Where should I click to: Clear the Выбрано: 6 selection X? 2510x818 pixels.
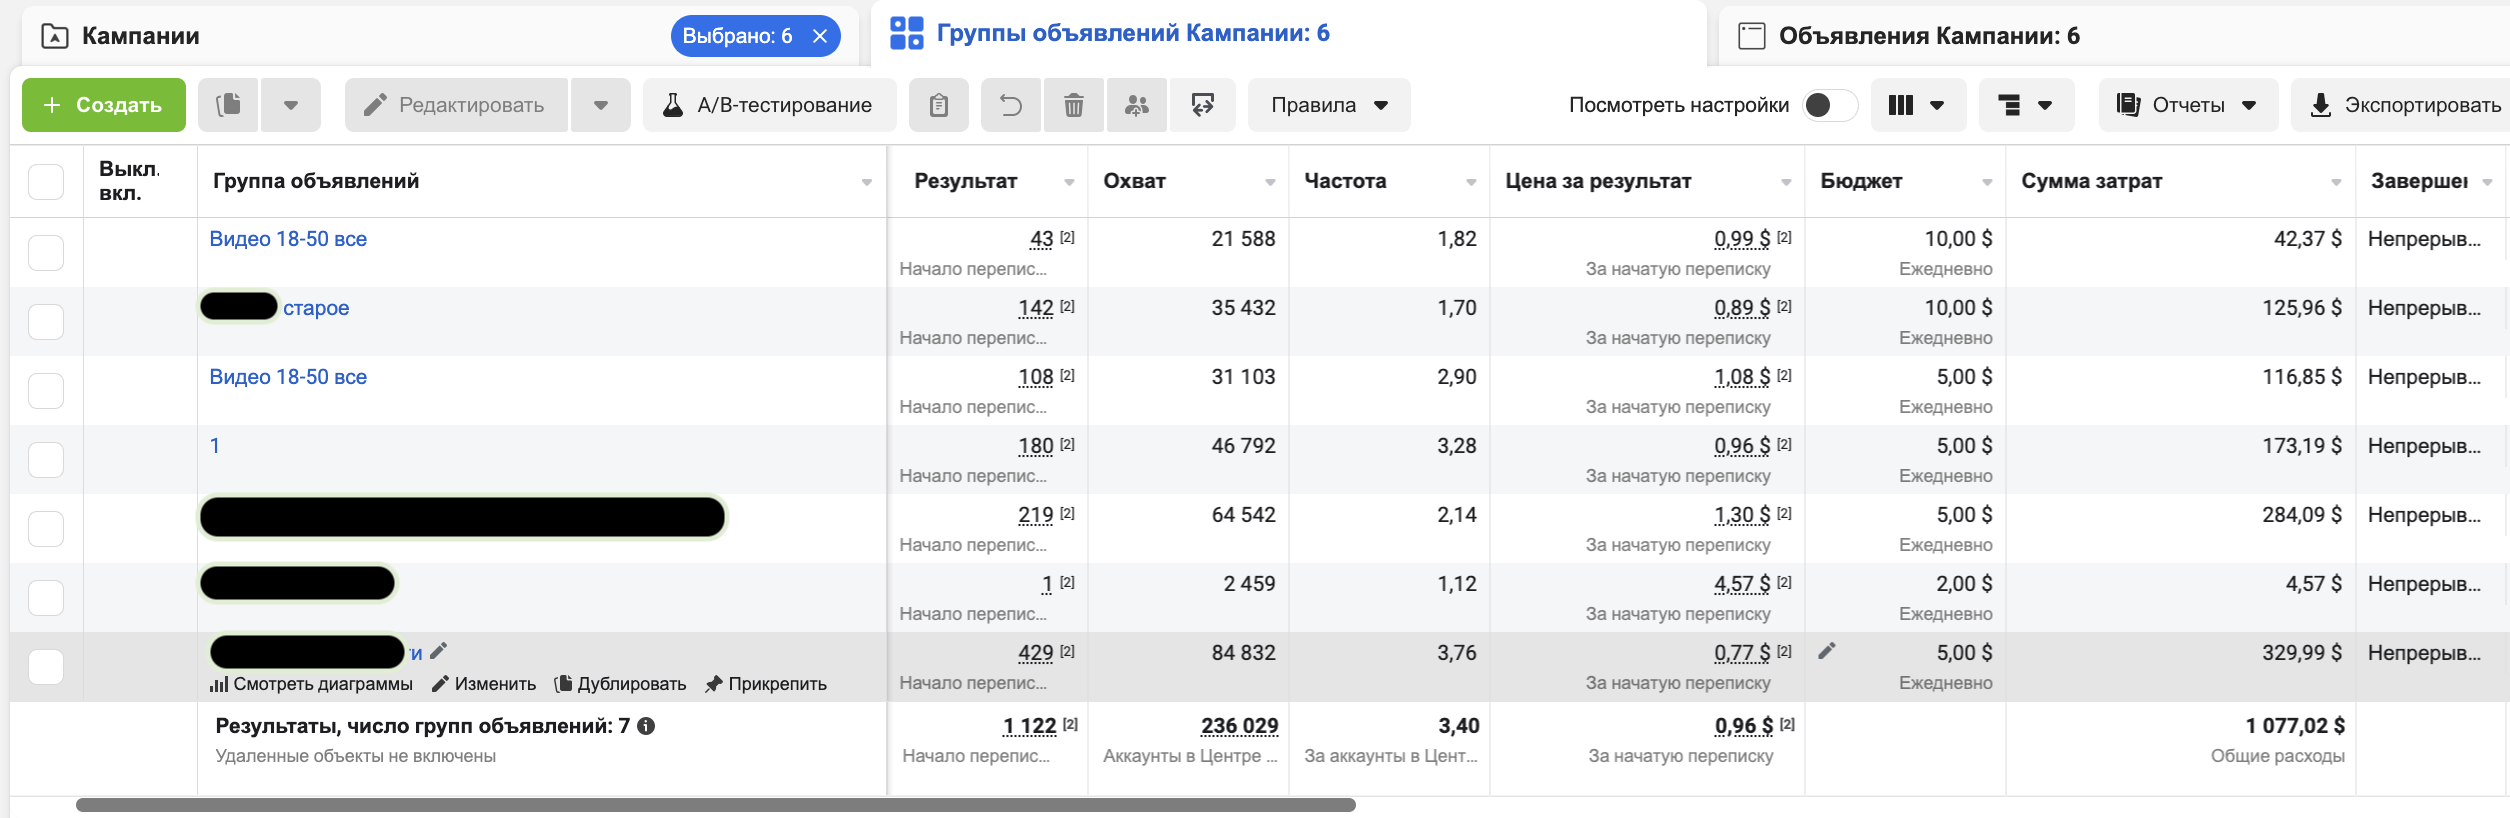[x=820, y=36]
